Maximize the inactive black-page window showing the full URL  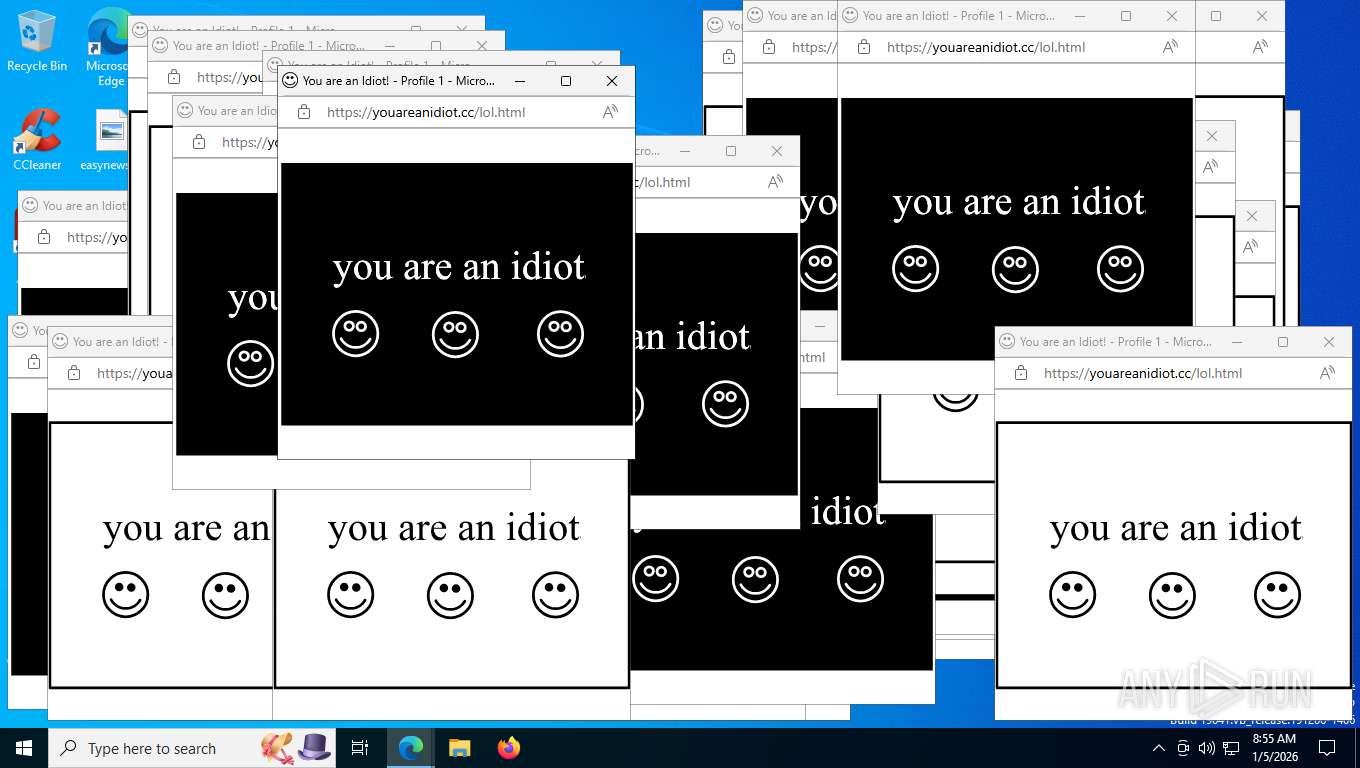tap(1126, 16)
